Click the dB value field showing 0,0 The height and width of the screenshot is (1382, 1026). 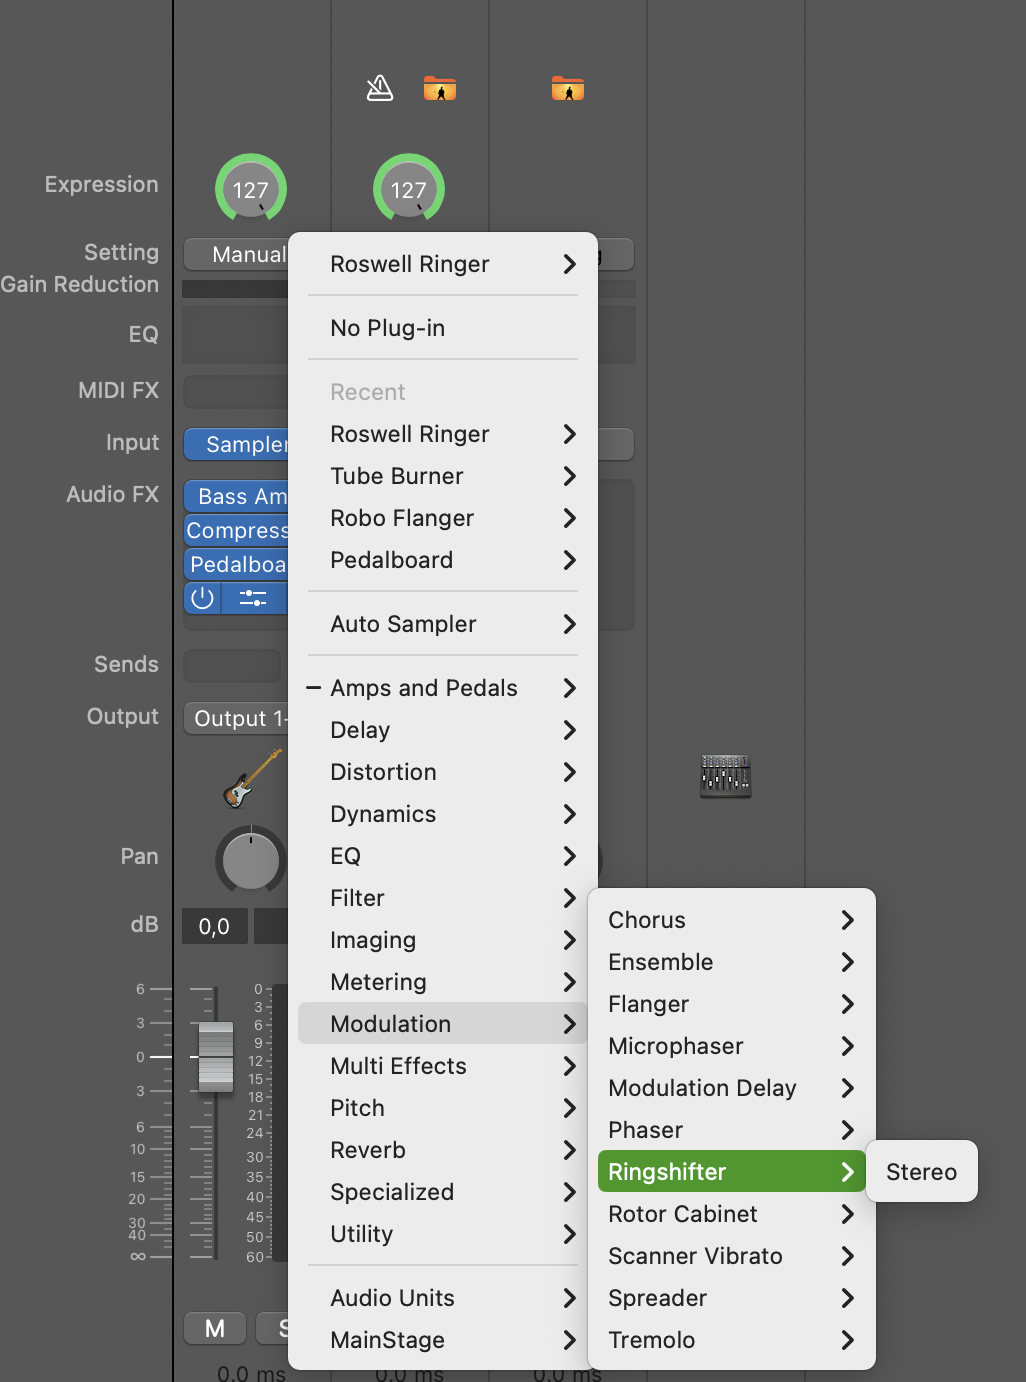(x=214, y=926)
